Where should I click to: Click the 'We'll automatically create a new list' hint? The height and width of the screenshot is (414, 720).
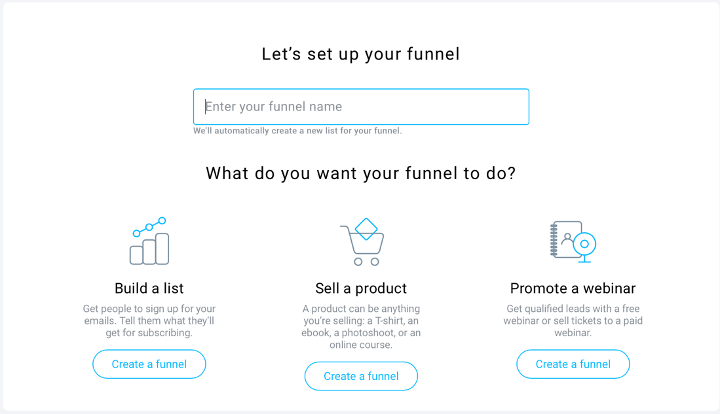pos(298,131)
